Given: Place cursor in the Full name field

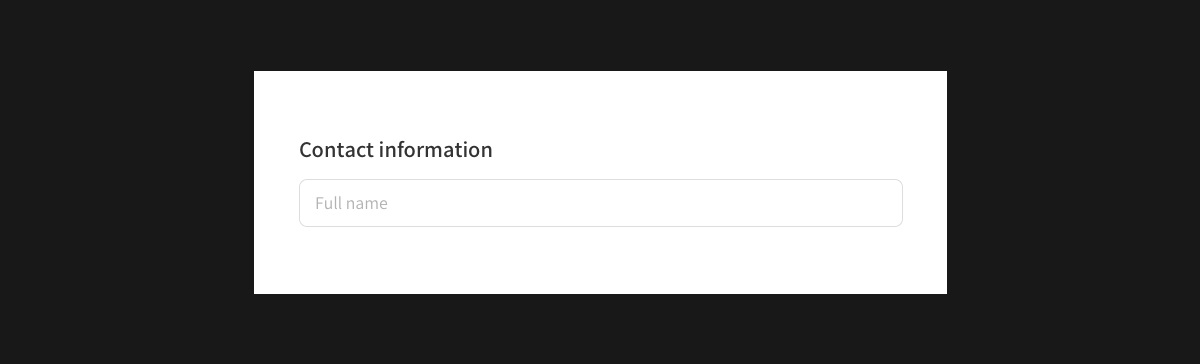Looking at the screenshot, I should coord(600,203).
